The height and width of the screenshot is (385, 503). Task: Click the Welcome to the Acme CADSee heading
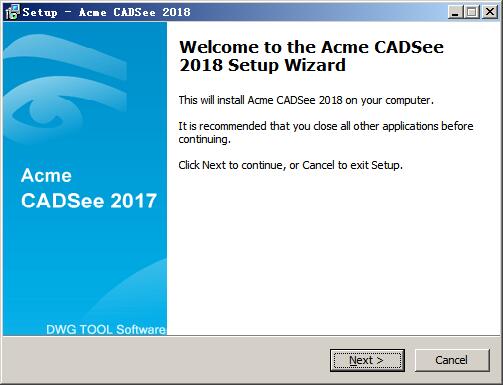tap(312, 47)
